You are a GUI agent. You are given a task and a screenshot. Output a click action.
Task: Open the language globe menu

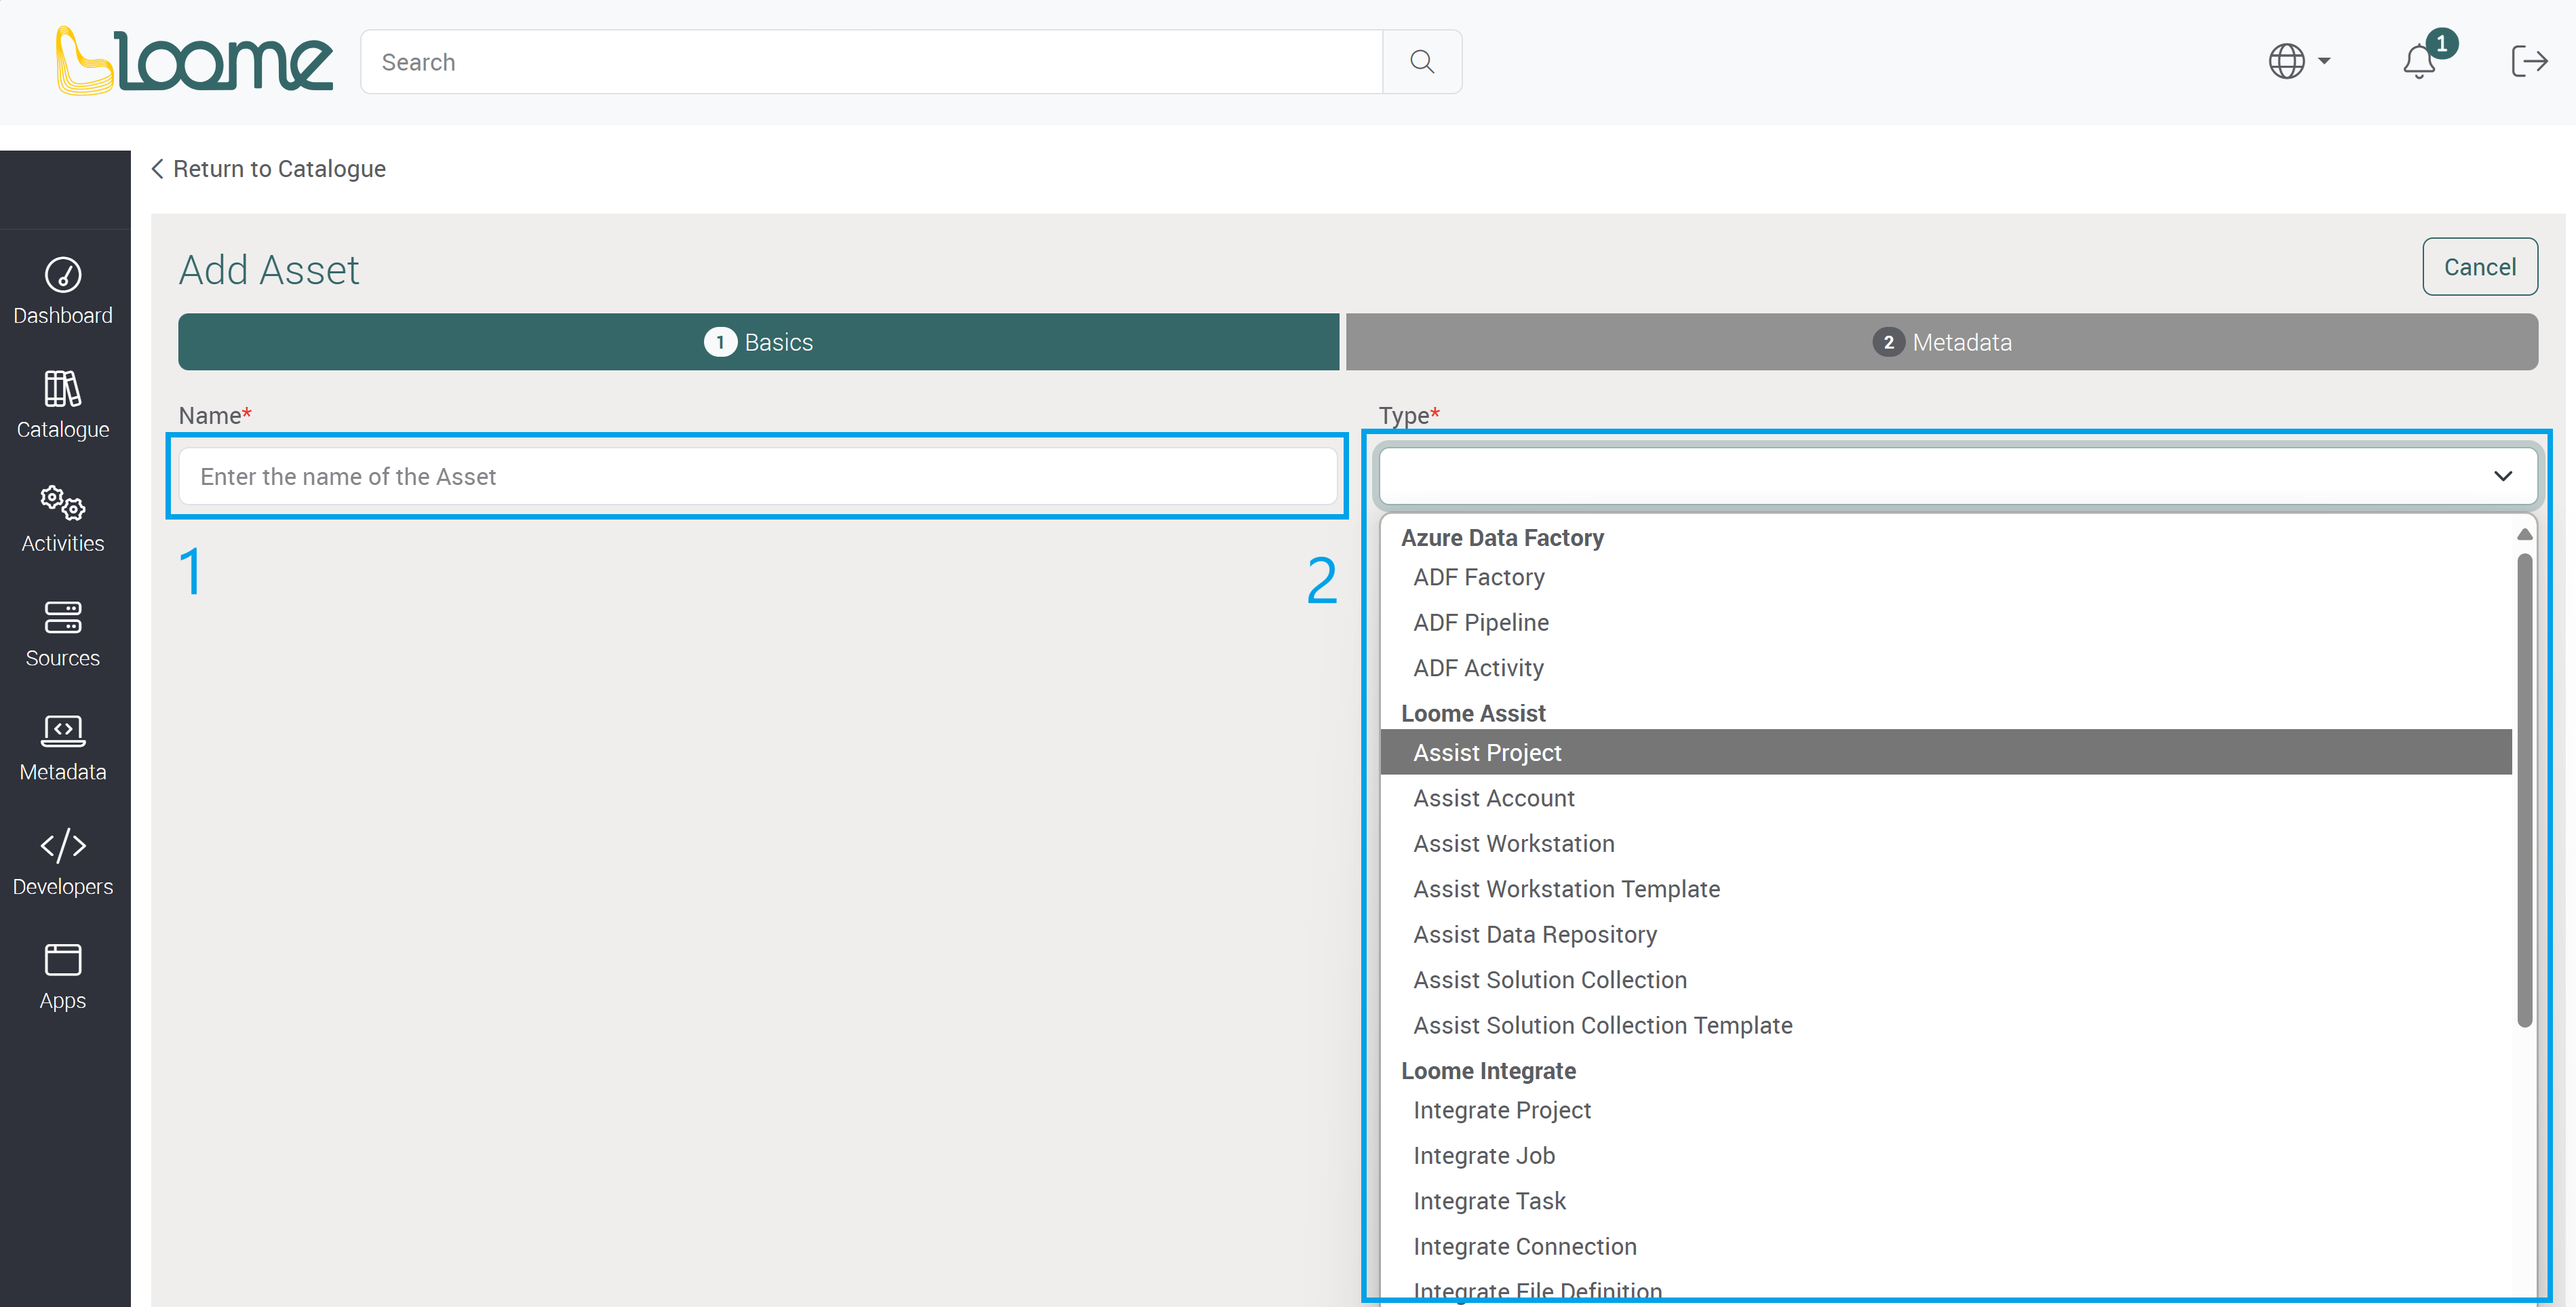[x=2299, y=61]
